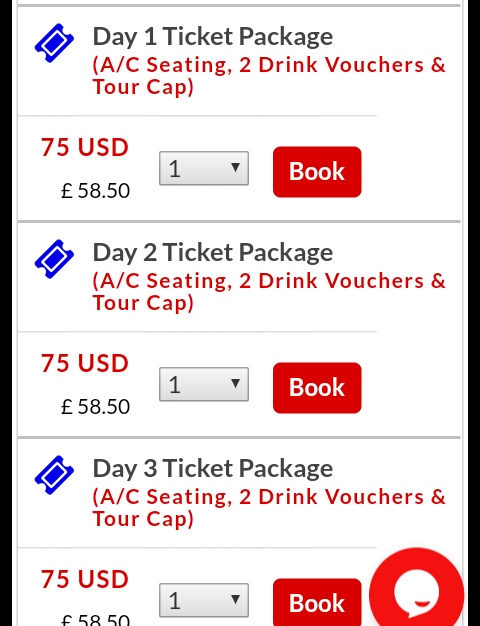Click the Day 3 blue ticket icon
480x626 pixels.
tap(54, 475)
